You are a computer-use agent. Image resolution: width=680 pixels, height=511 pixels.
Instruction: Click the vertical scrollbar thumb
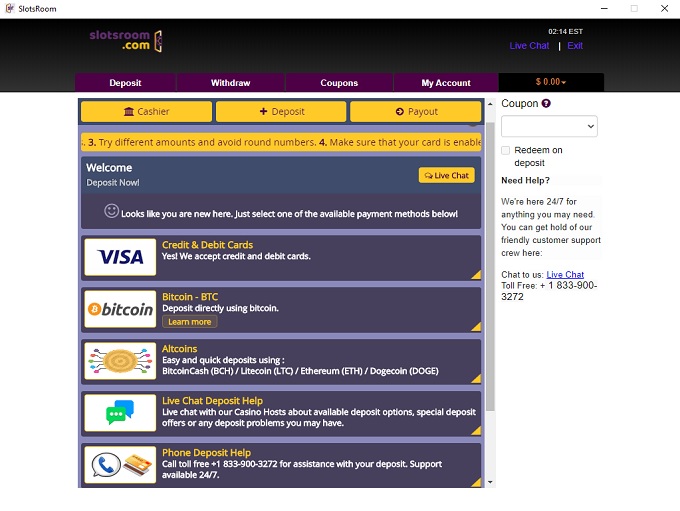(x=490, y=266)
